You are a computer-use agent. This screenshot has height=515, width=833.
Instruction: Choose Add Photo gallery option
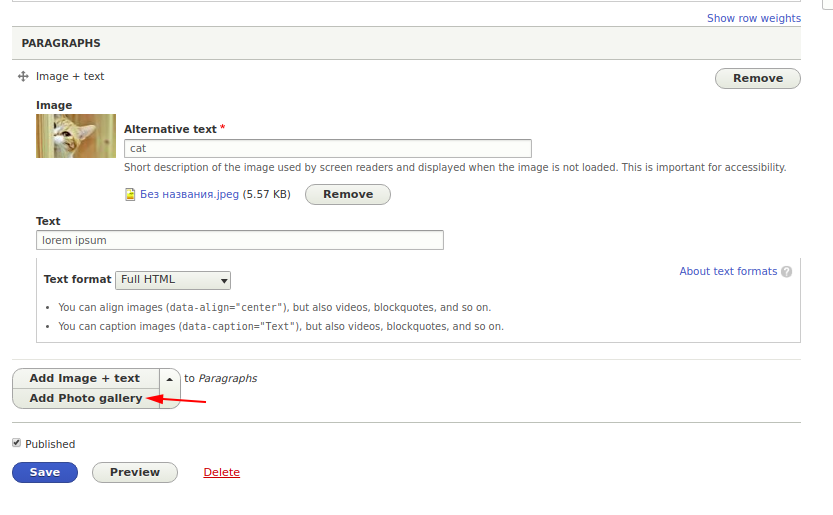(x=86, y=398)
